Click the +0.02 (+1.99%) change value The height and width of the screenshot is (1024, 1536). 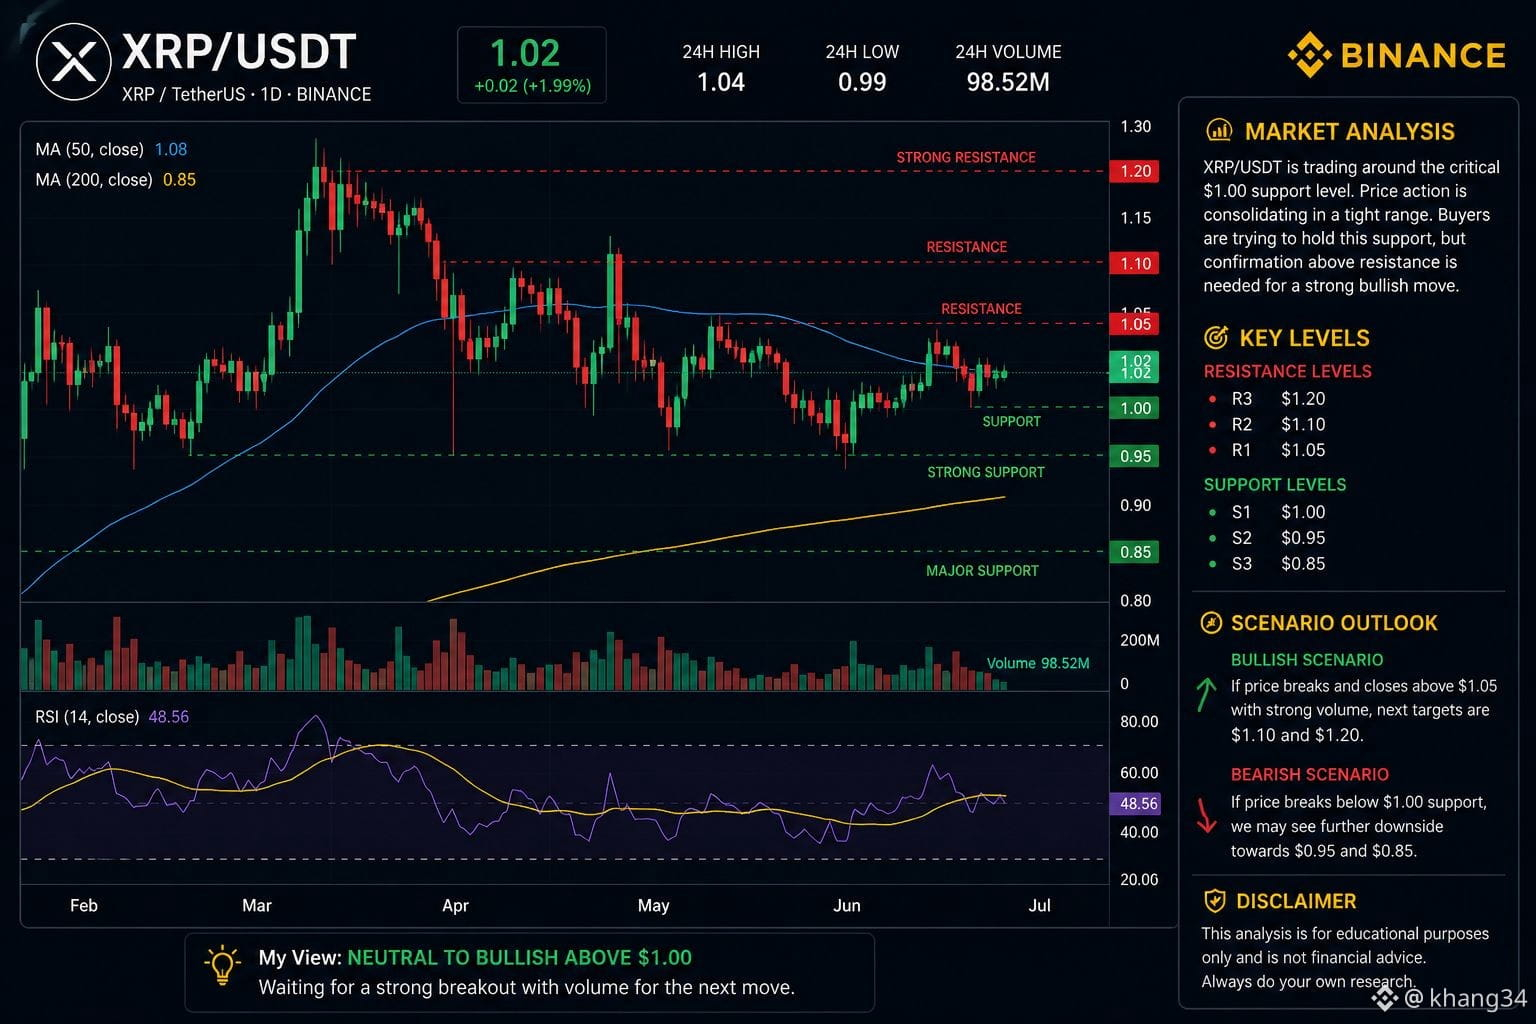point(532,86)
